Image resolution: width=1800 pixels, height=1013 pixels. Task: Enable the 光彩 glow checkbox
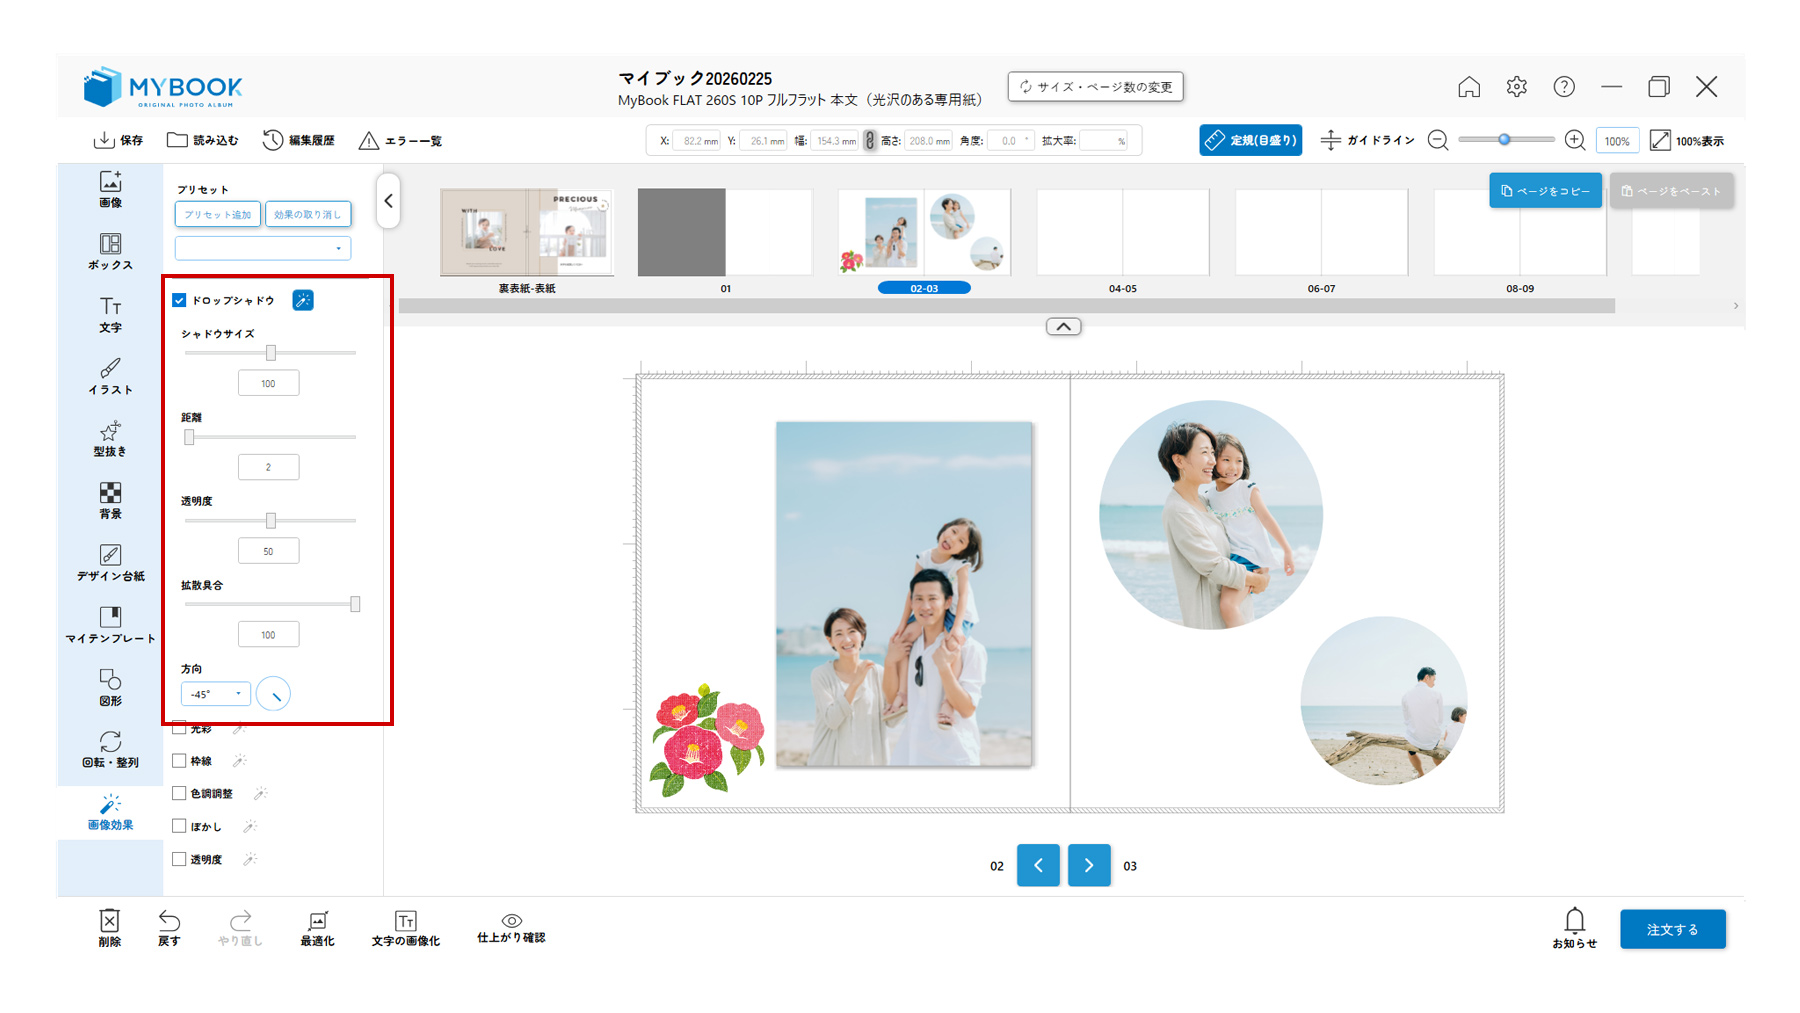pos(180,728)
